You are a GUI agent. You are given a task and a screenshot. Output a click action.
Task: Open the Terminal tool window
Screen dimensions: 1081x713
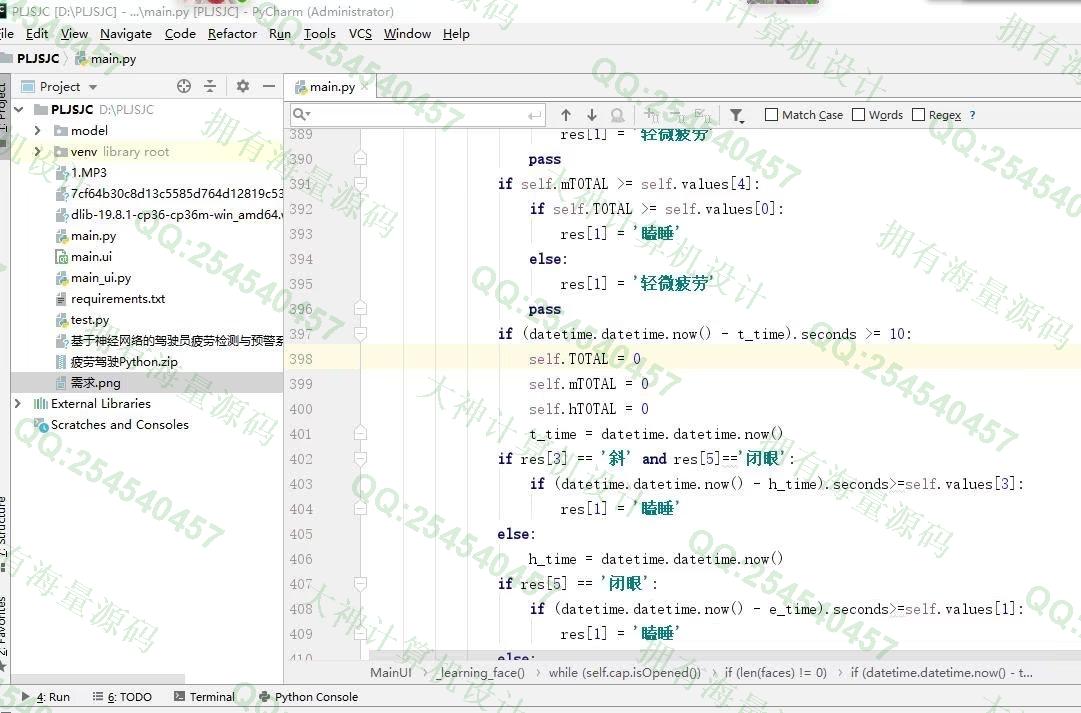click(x=205, y=696)
